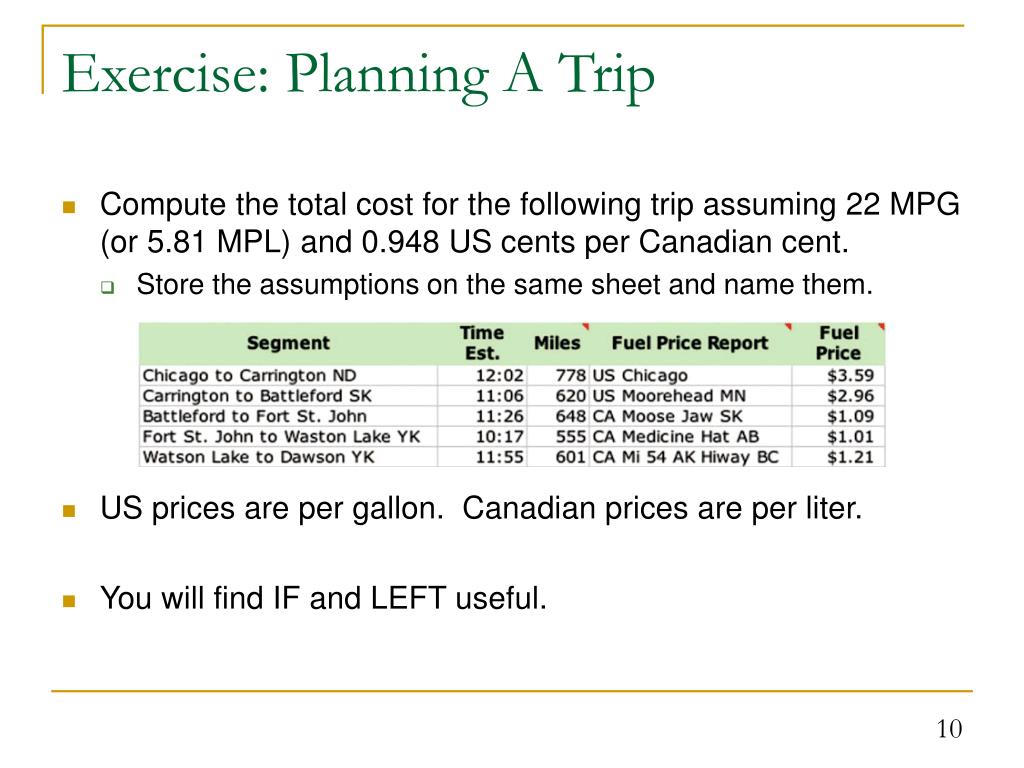Click the 10:17 time estimate cell
This screenshot has height=768, width=1024.
[x=482, y=436]
